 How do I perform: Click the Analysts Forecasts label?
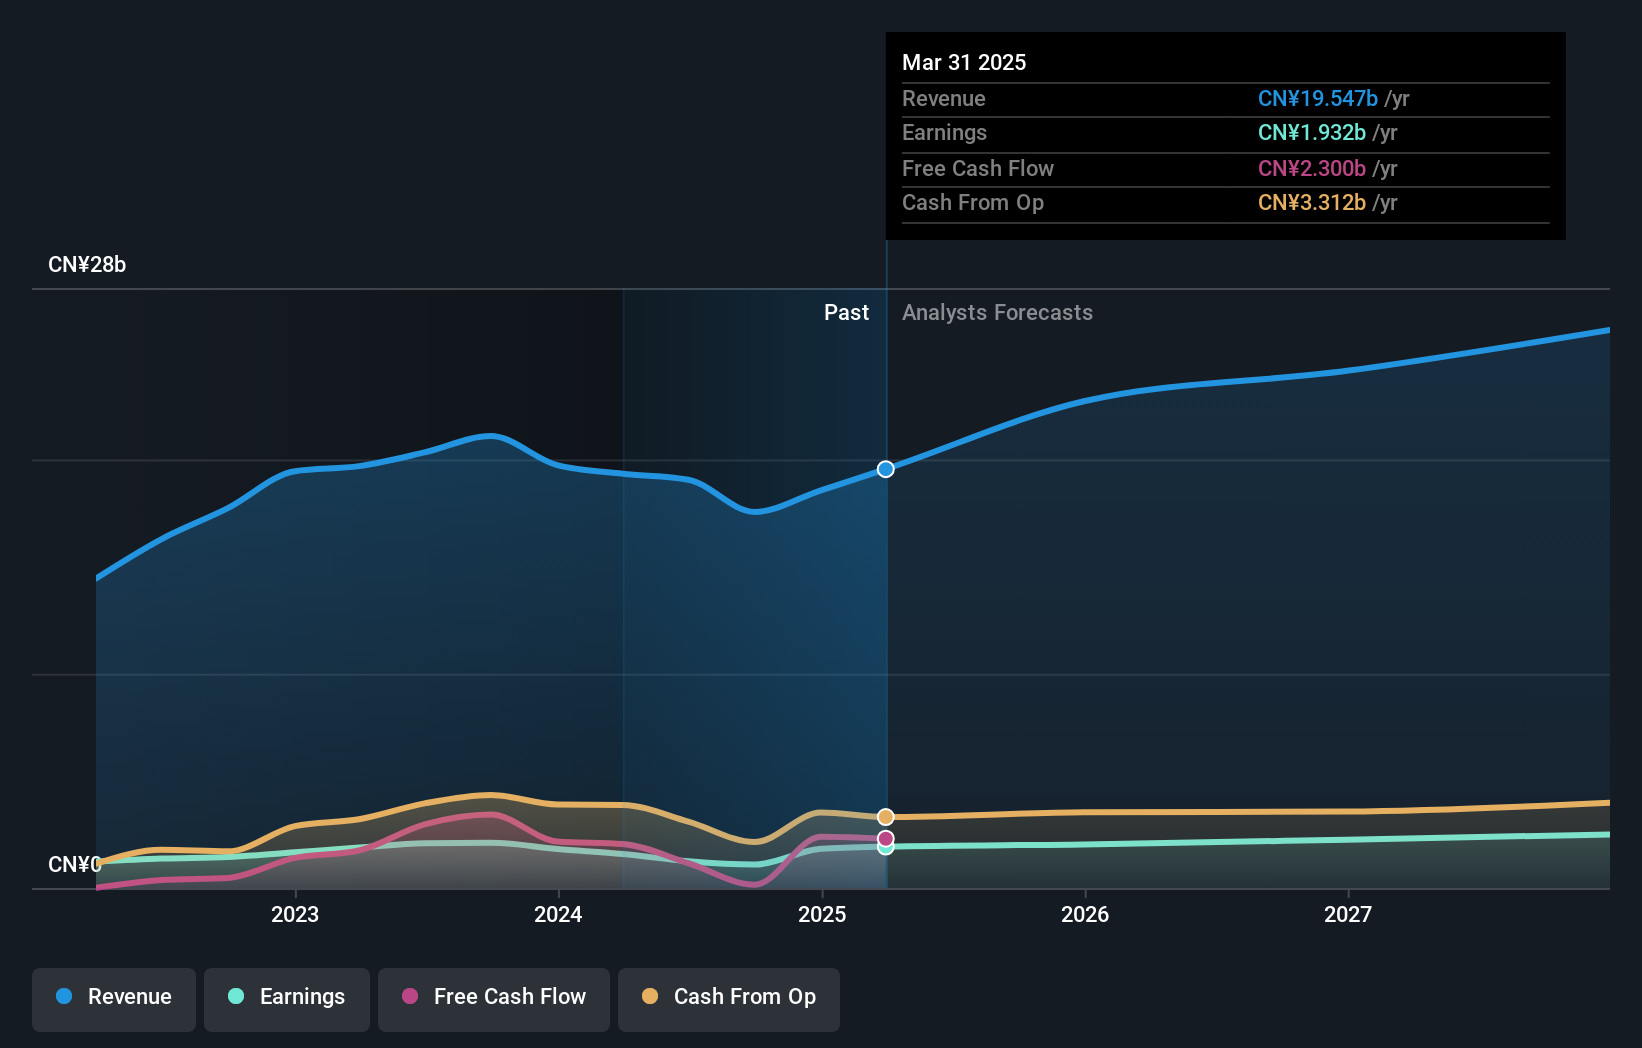(x=997, y=313)
